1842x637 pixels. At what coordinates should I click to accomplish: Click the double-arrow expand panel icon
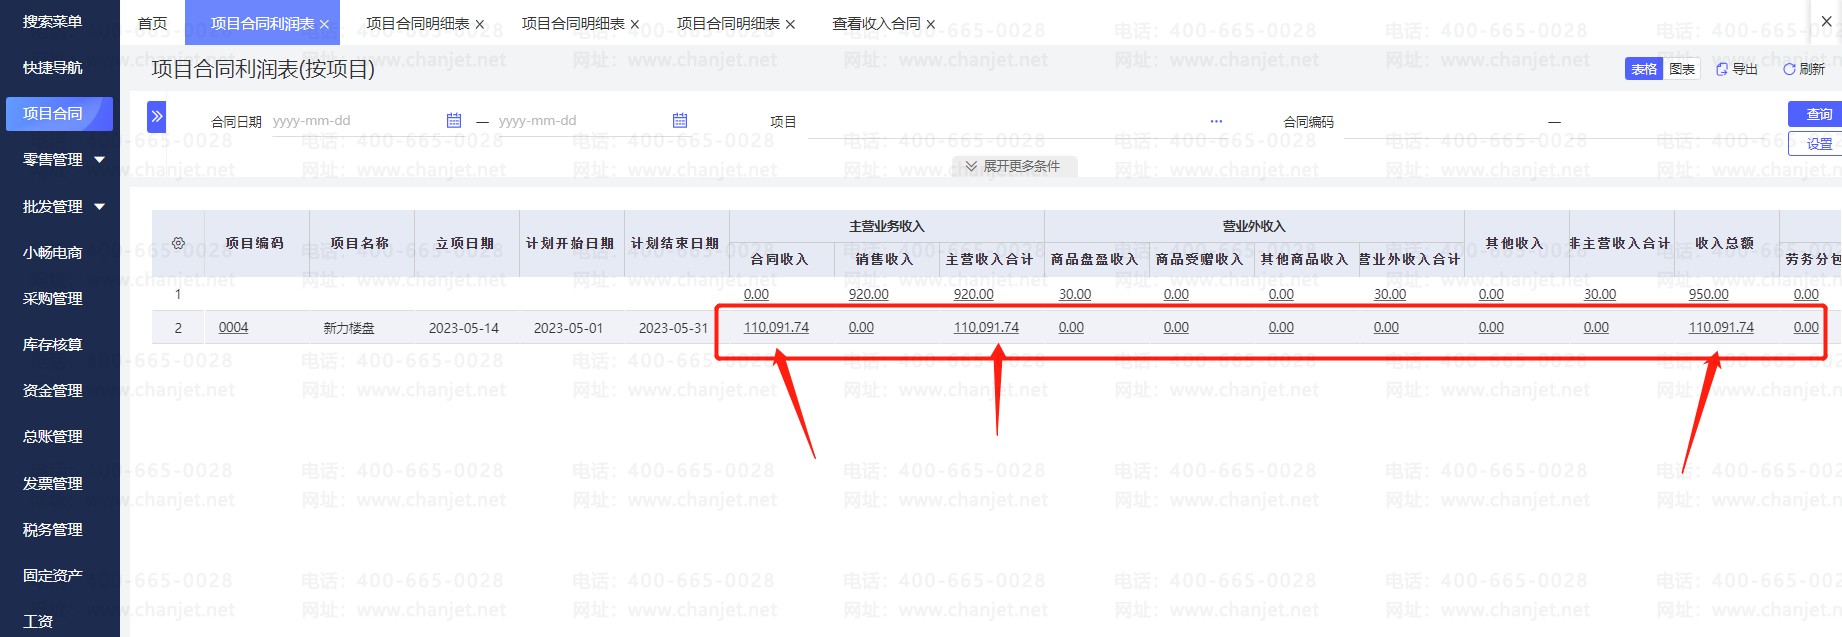(156, 116)
